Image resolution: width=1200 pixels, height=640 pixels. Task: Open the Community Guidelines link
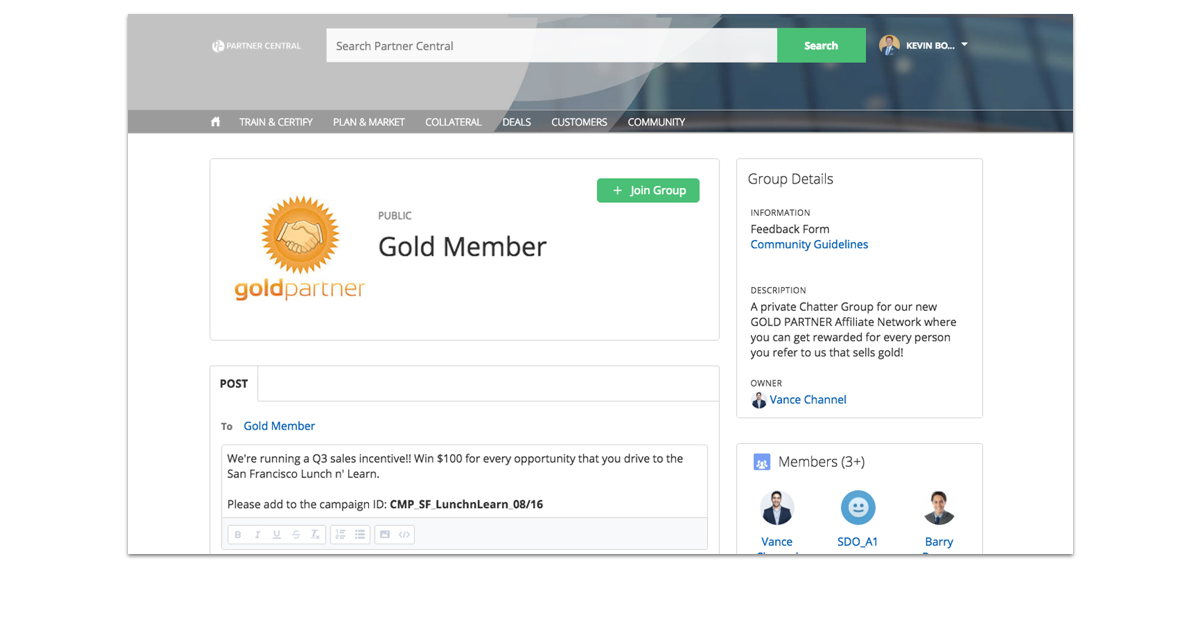809,245
